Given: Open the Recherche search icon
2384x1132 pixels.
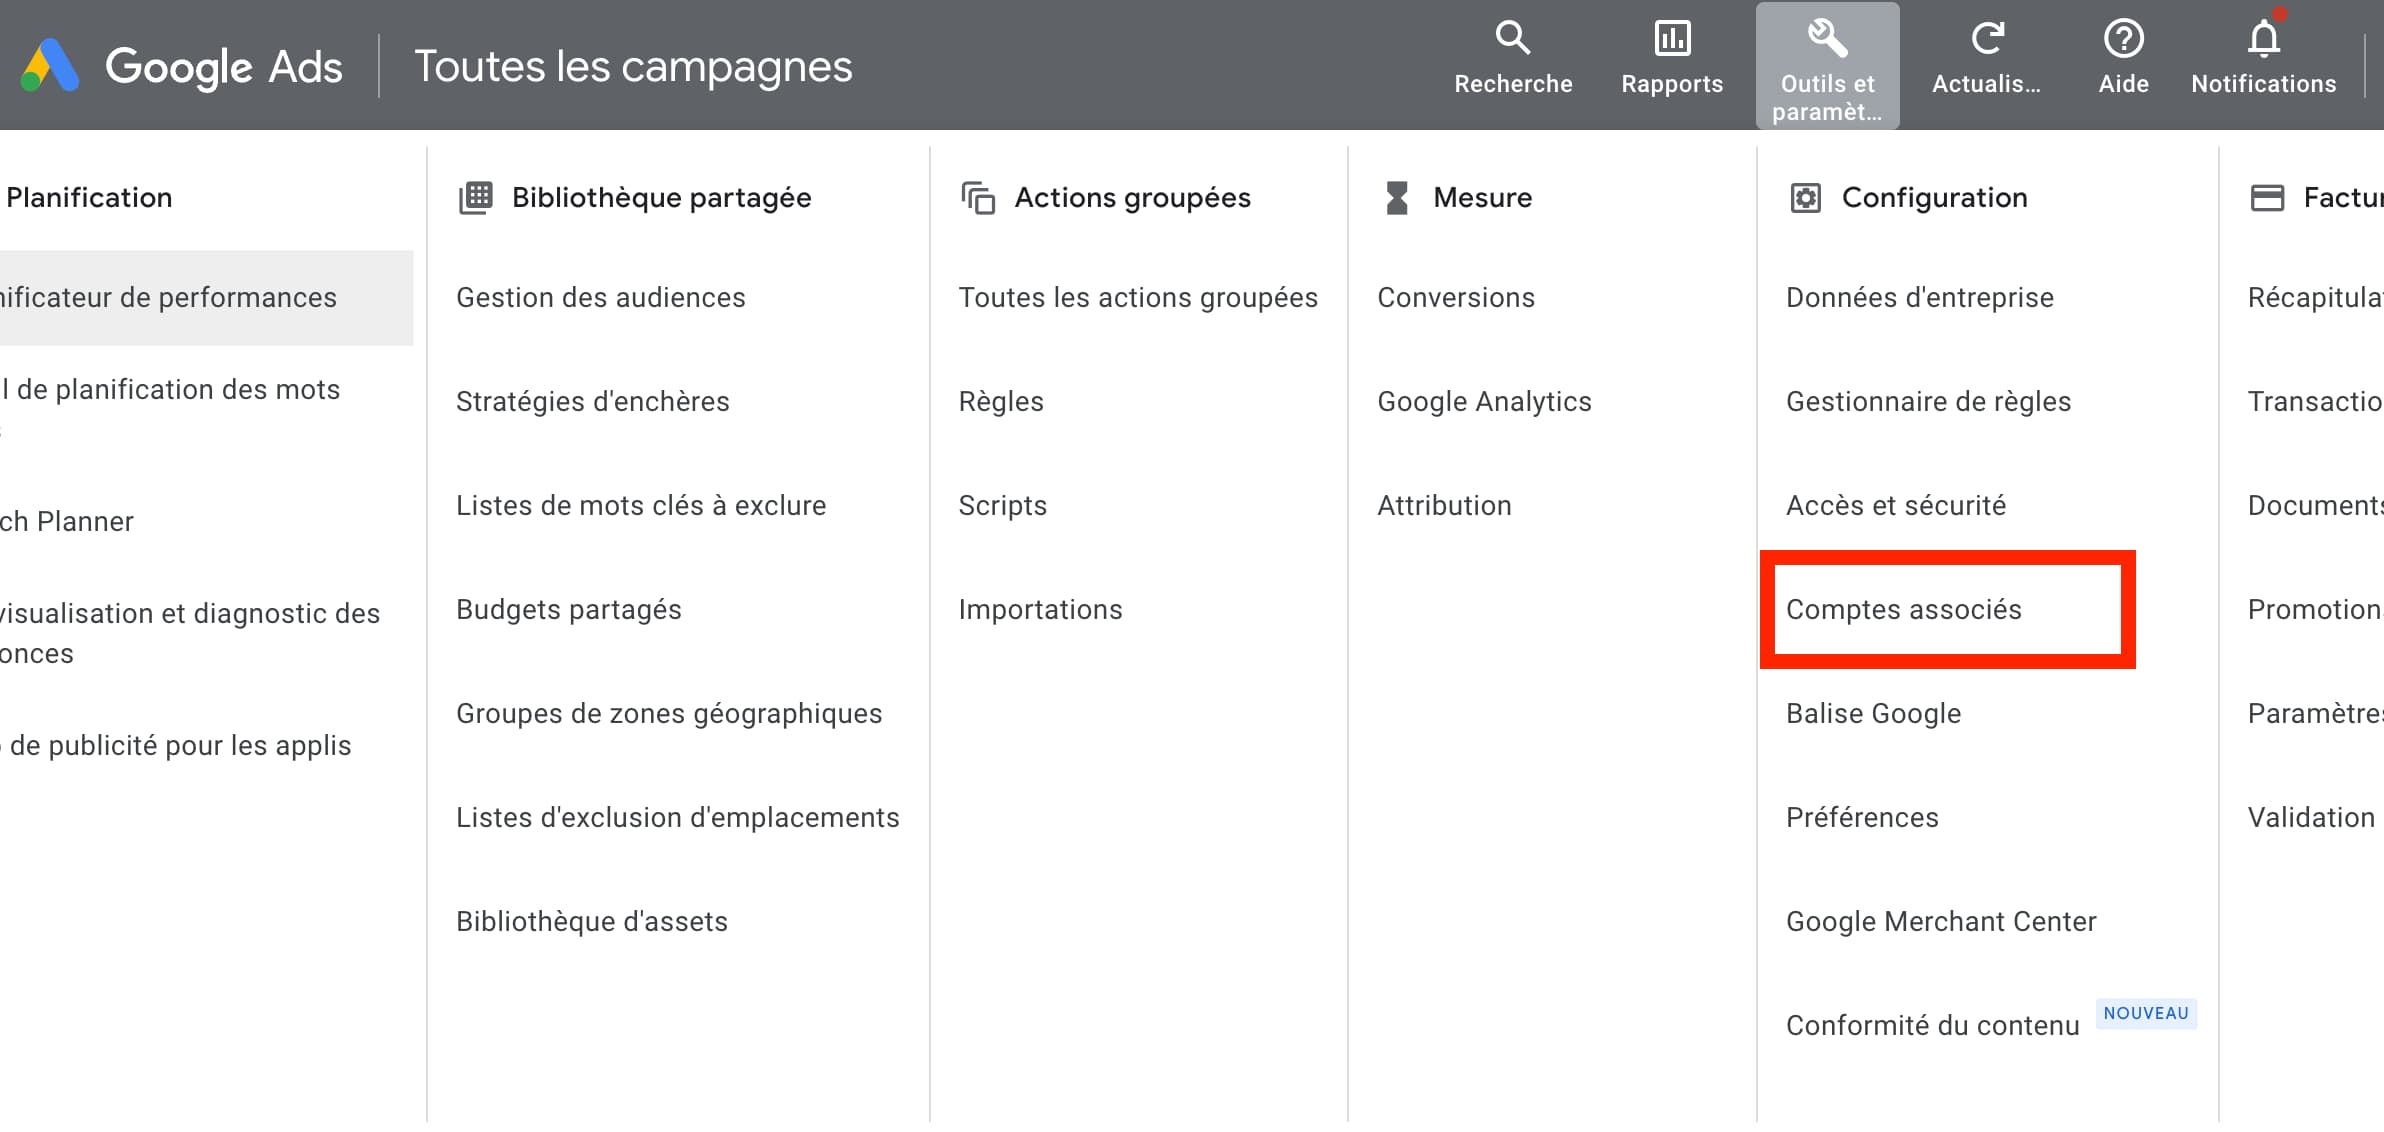Looking at the screenshot, I should (x=1513, y=39).
